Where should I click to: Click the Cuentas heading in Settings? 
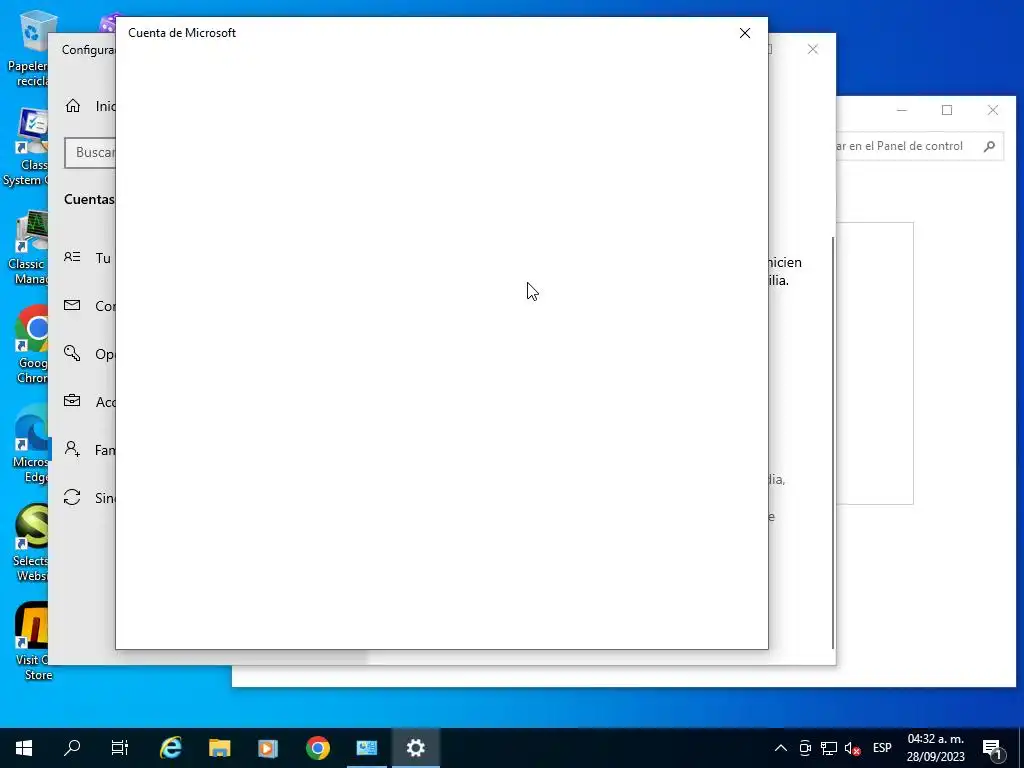[89, 200]
